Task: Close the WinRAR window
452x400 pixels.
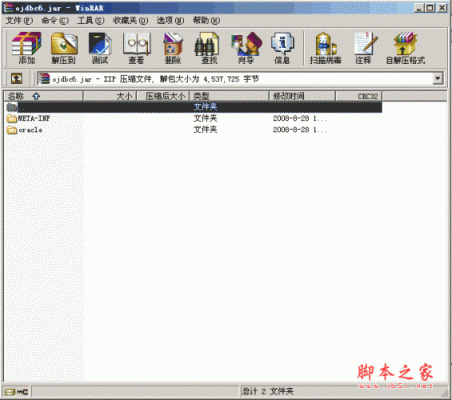Action: 442,8
